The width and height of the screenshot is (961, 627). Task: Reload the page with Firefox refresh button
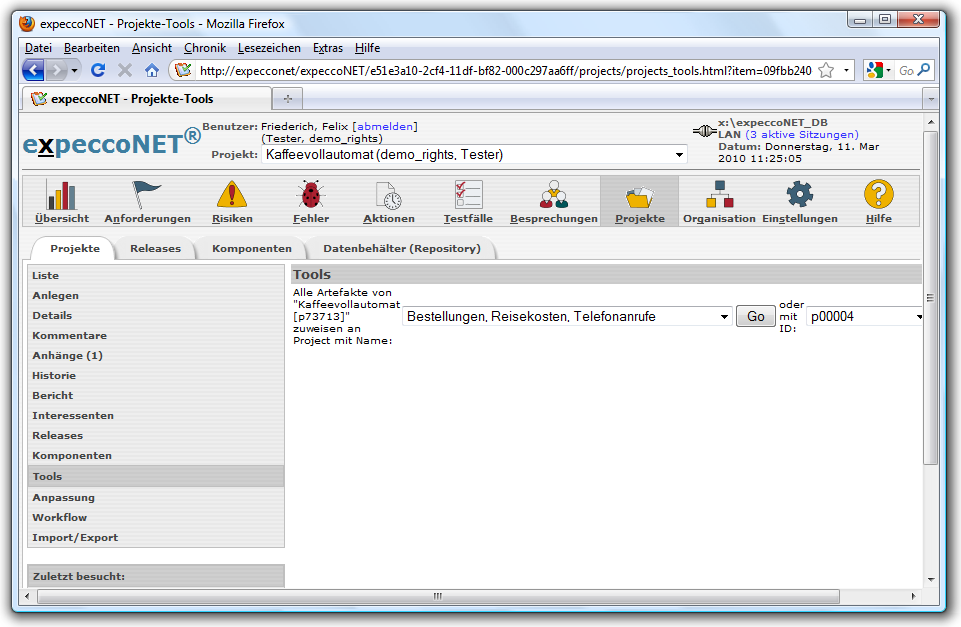tap(98, 70)
